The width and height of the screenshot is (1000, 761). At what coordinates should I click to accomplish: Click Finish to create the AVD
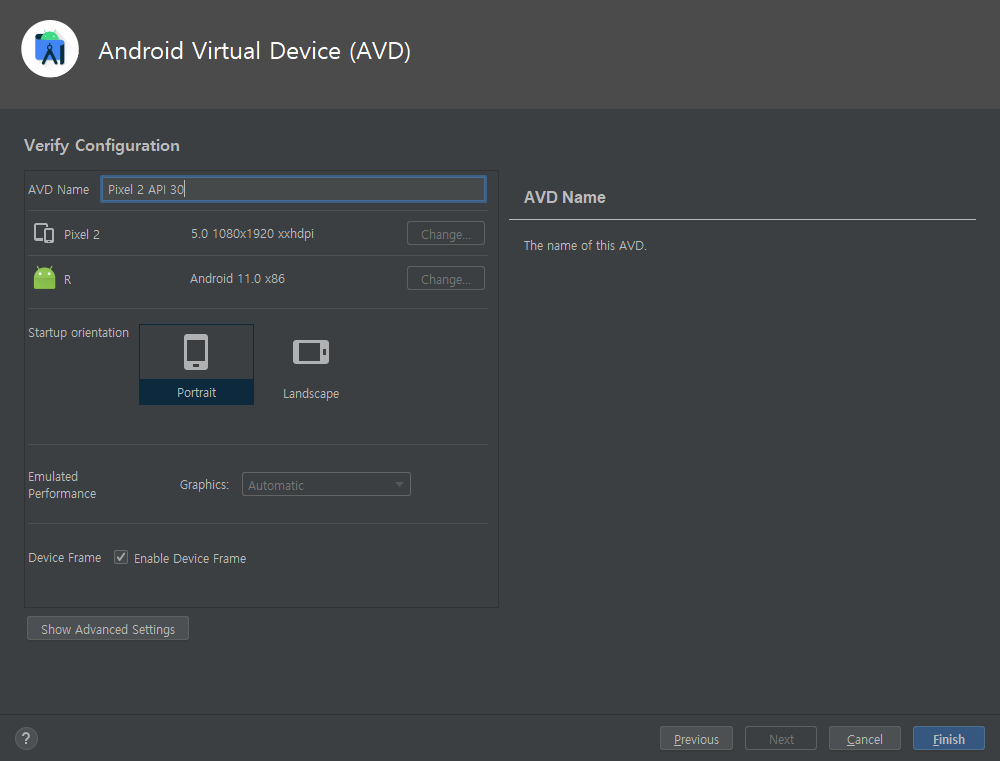[x=949, y=738]
